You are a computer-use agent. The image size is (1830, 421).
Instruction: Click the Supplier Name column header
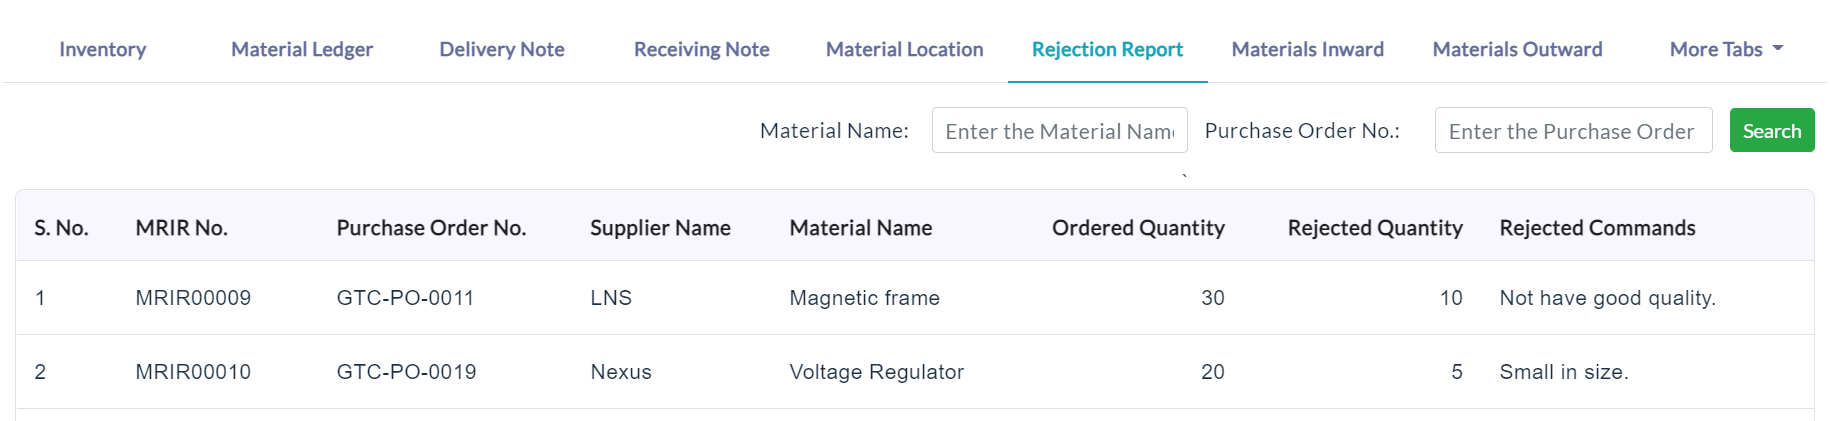point(660,228)
